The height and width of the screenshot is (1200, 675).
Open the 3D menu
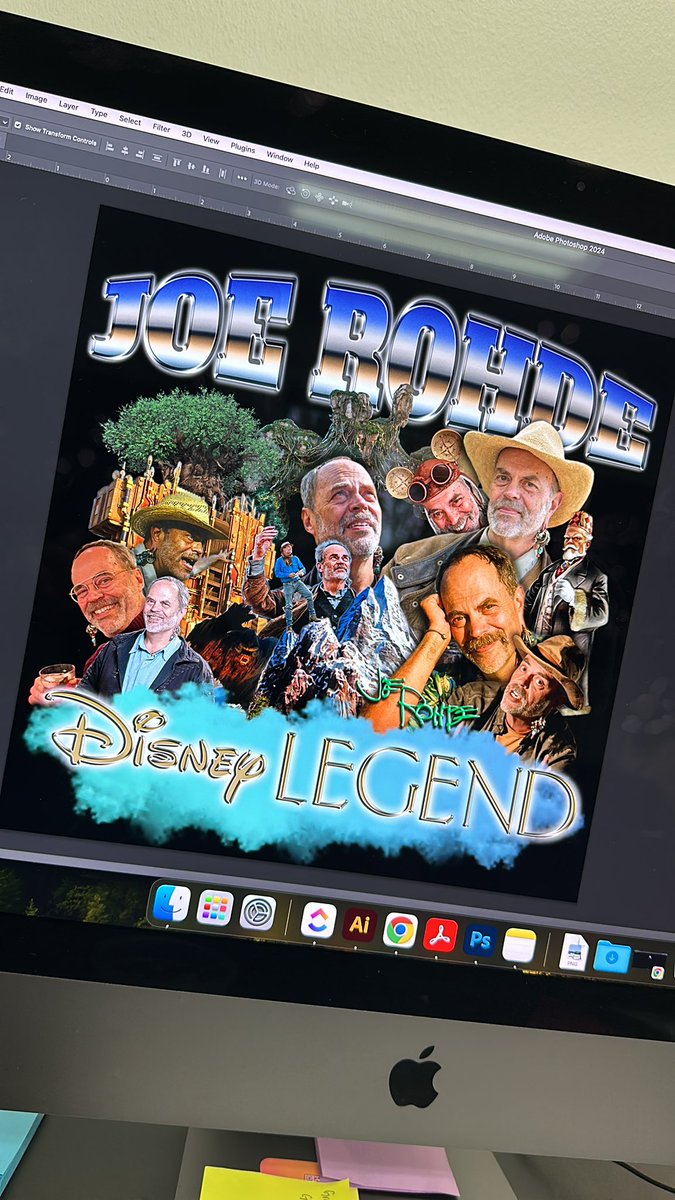click(x=186, y=133)
